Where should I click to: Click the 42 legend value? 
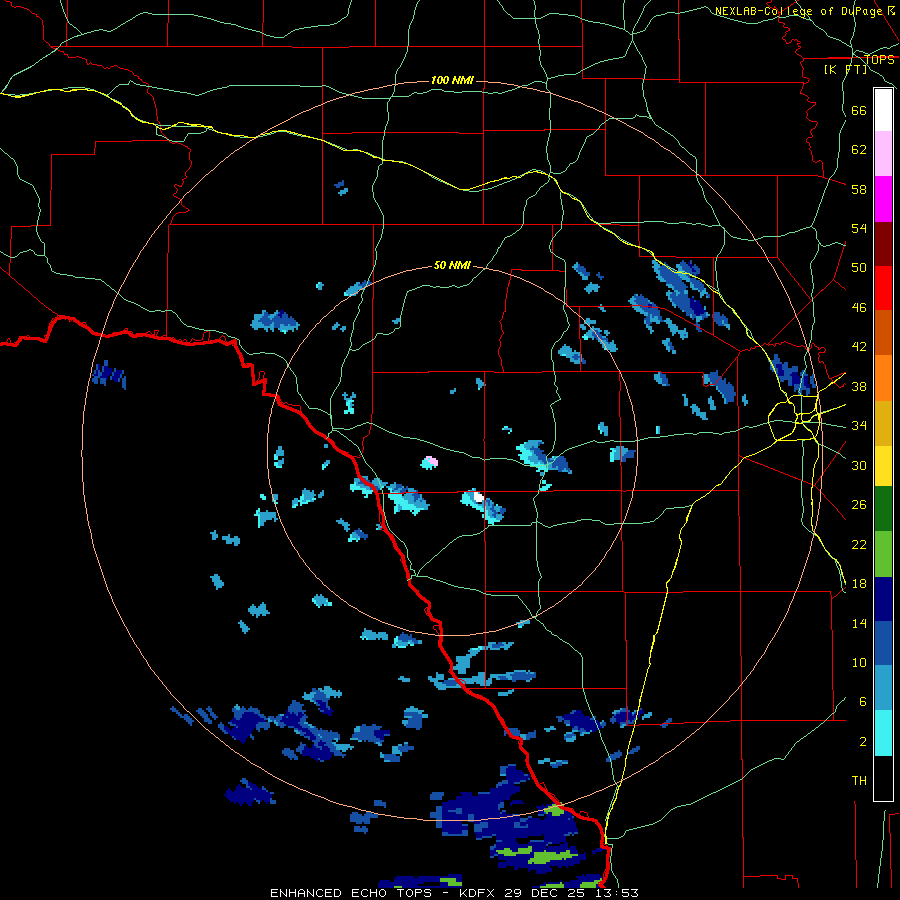click(x=859, y=347)
